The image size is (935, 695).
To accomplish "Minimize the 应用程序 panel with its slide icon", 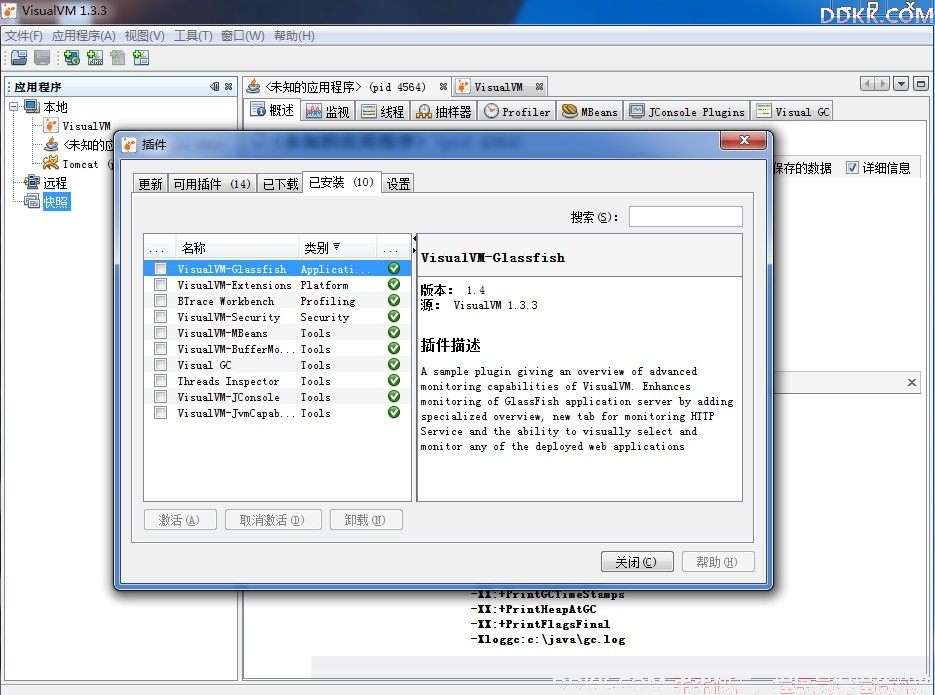I will click(x=215, y=86).
